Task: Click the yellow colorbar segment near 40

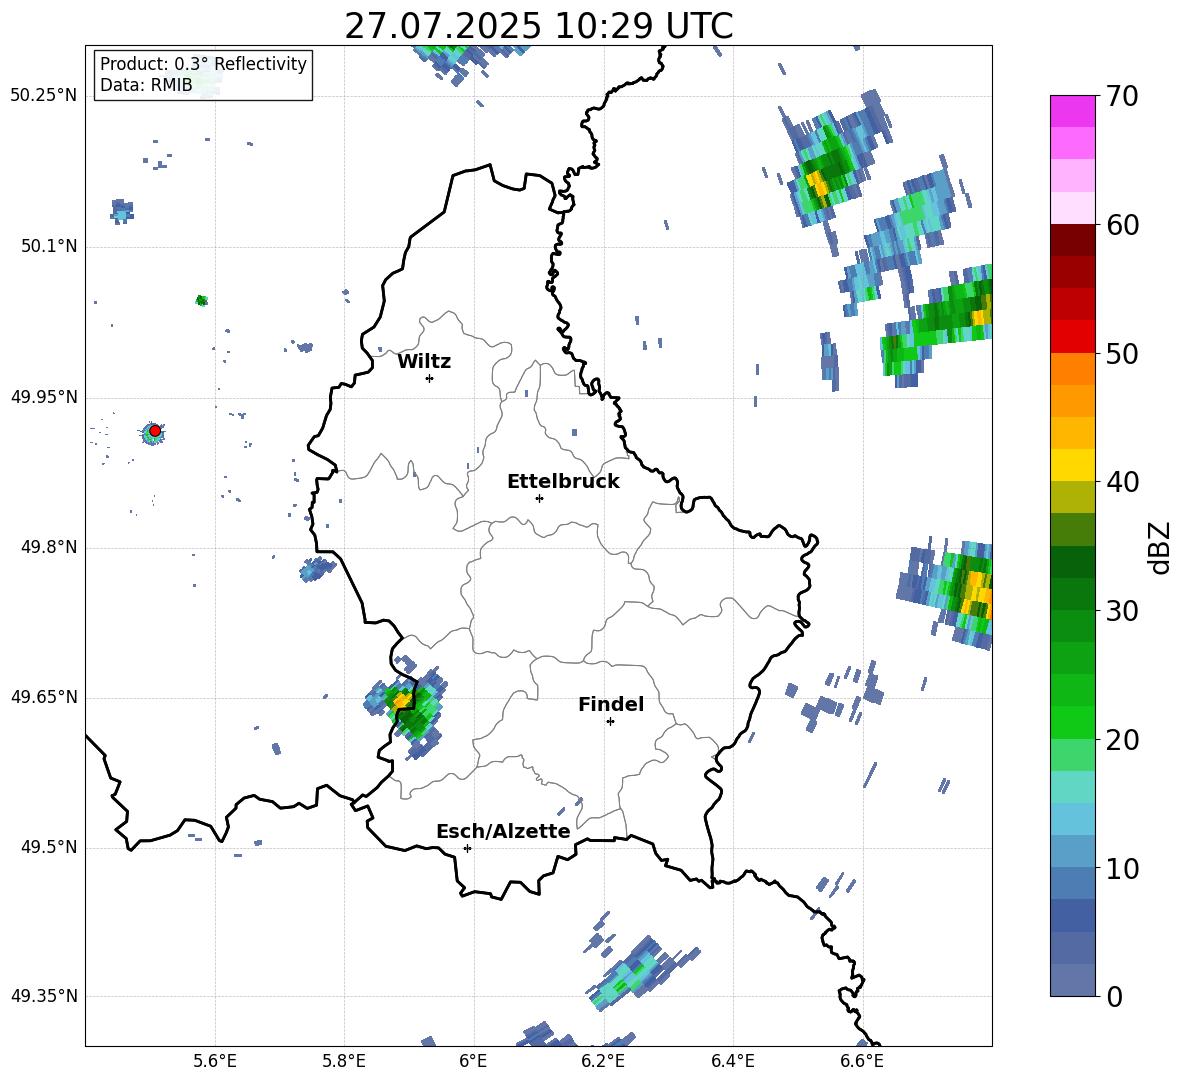Action: tap(1072, 465)
